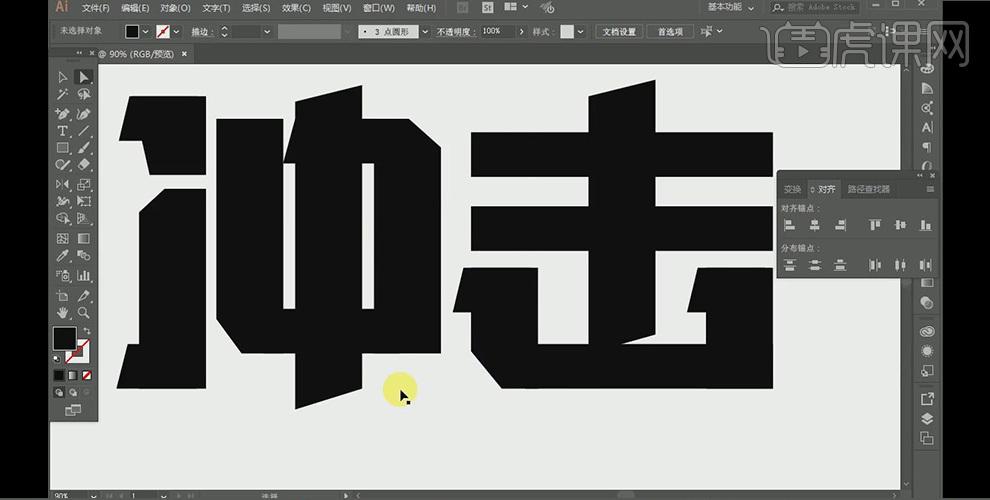Switch to the 路径查找器 panel tab
The image size is (990, 500).
(x=869, y=189)
